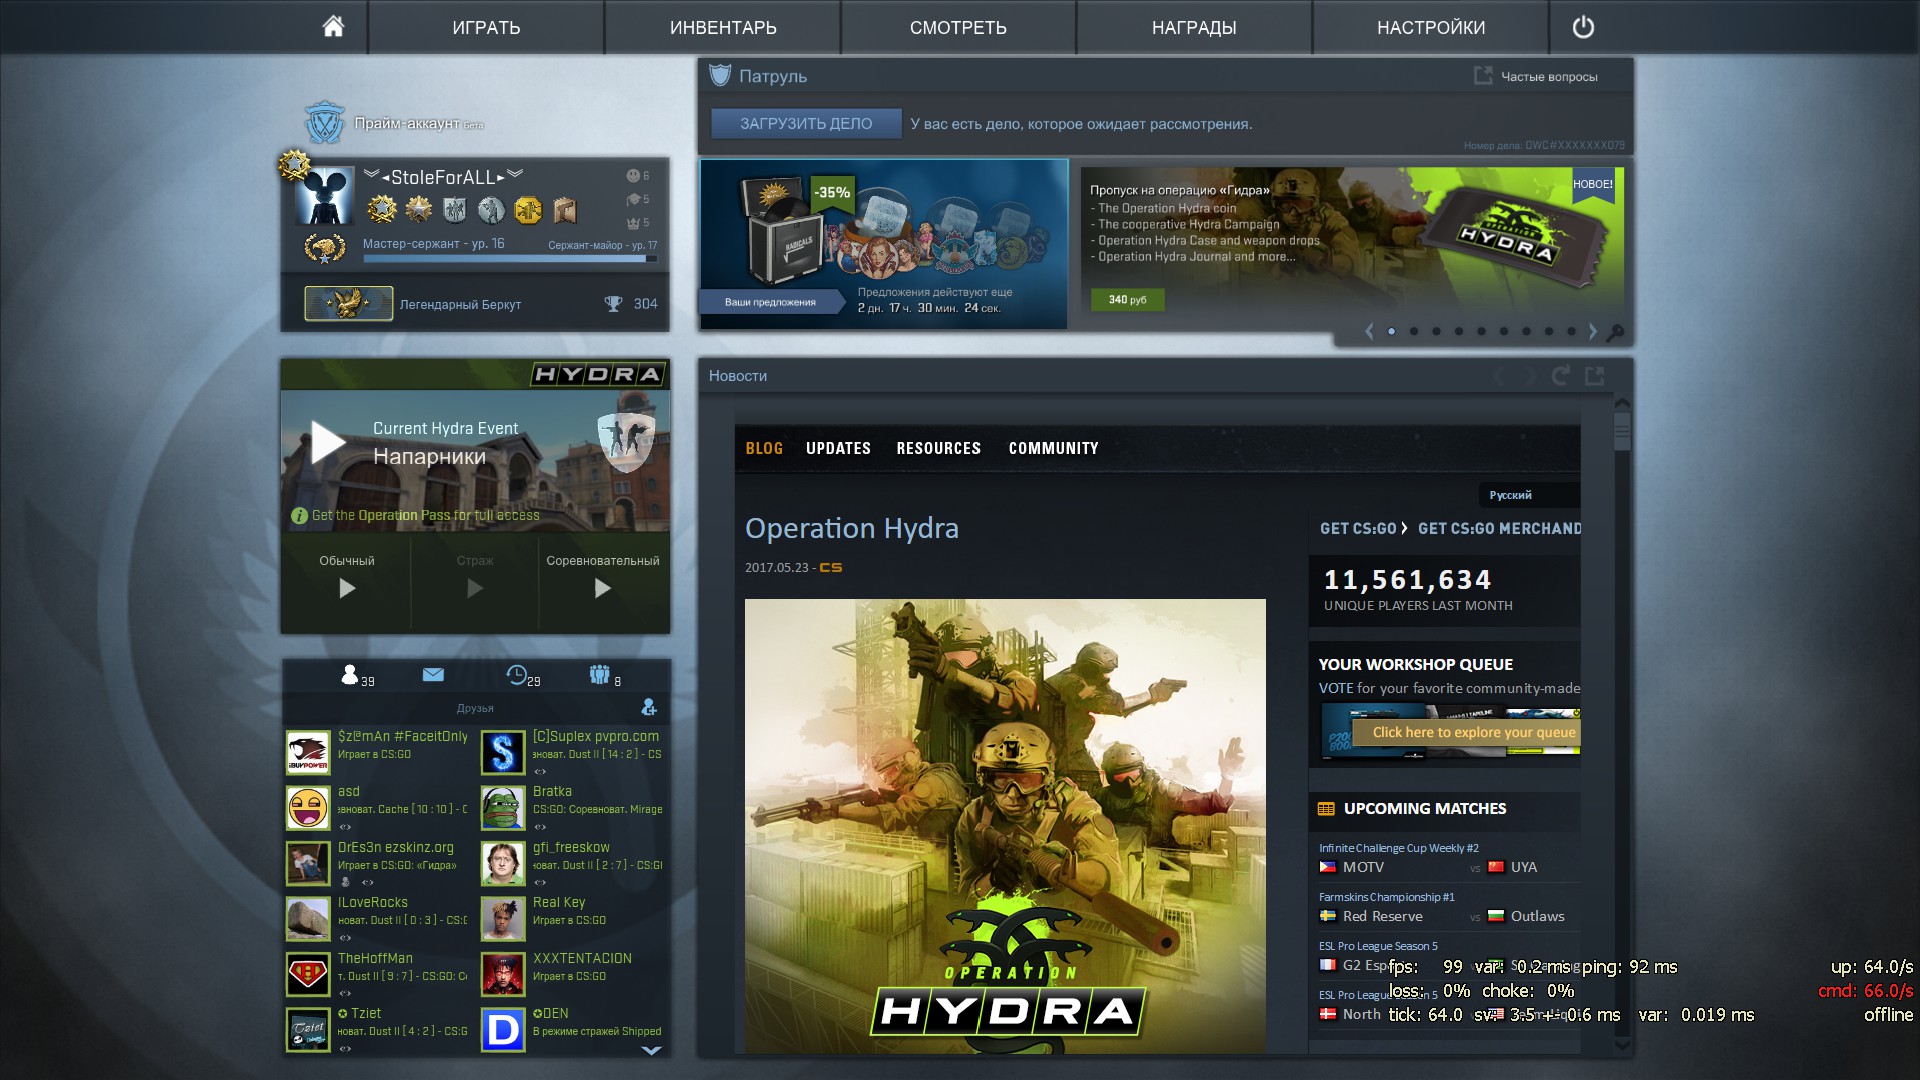Open the ИНВЕНТАРЬ menu
This screenshot has height=1080, width=1920.
[723, 27]
